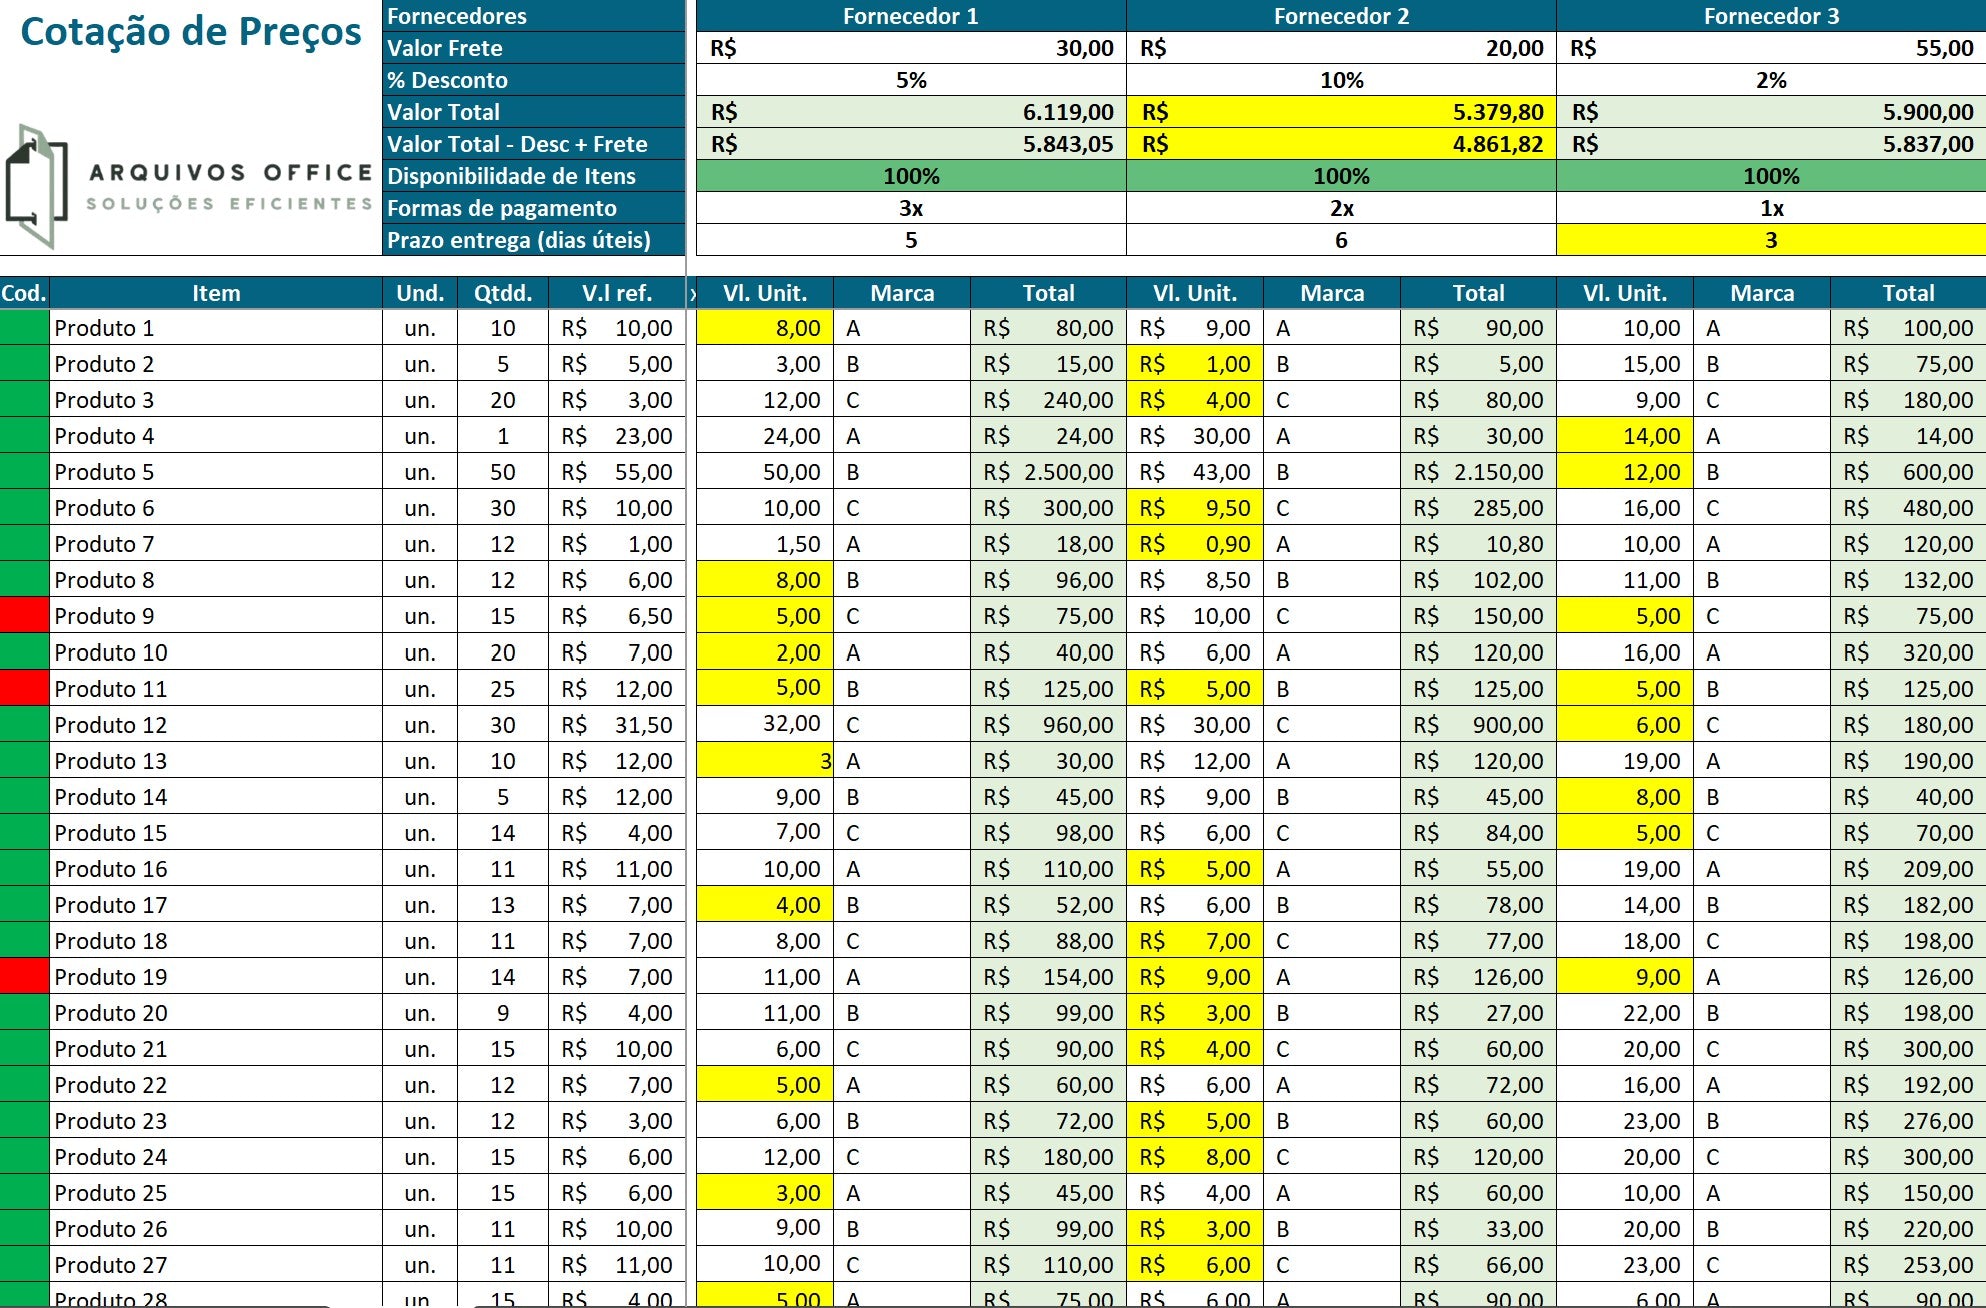
Task: Click the chevron beside V.l ref. header
Action: (x=692, y=294)
